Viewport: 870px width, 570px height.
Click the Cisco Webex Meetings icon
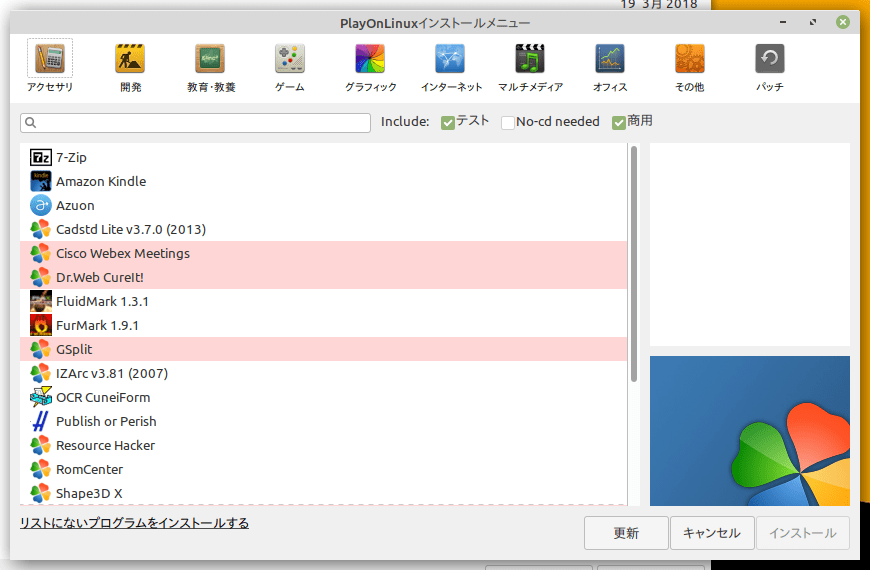click(41, 254)
